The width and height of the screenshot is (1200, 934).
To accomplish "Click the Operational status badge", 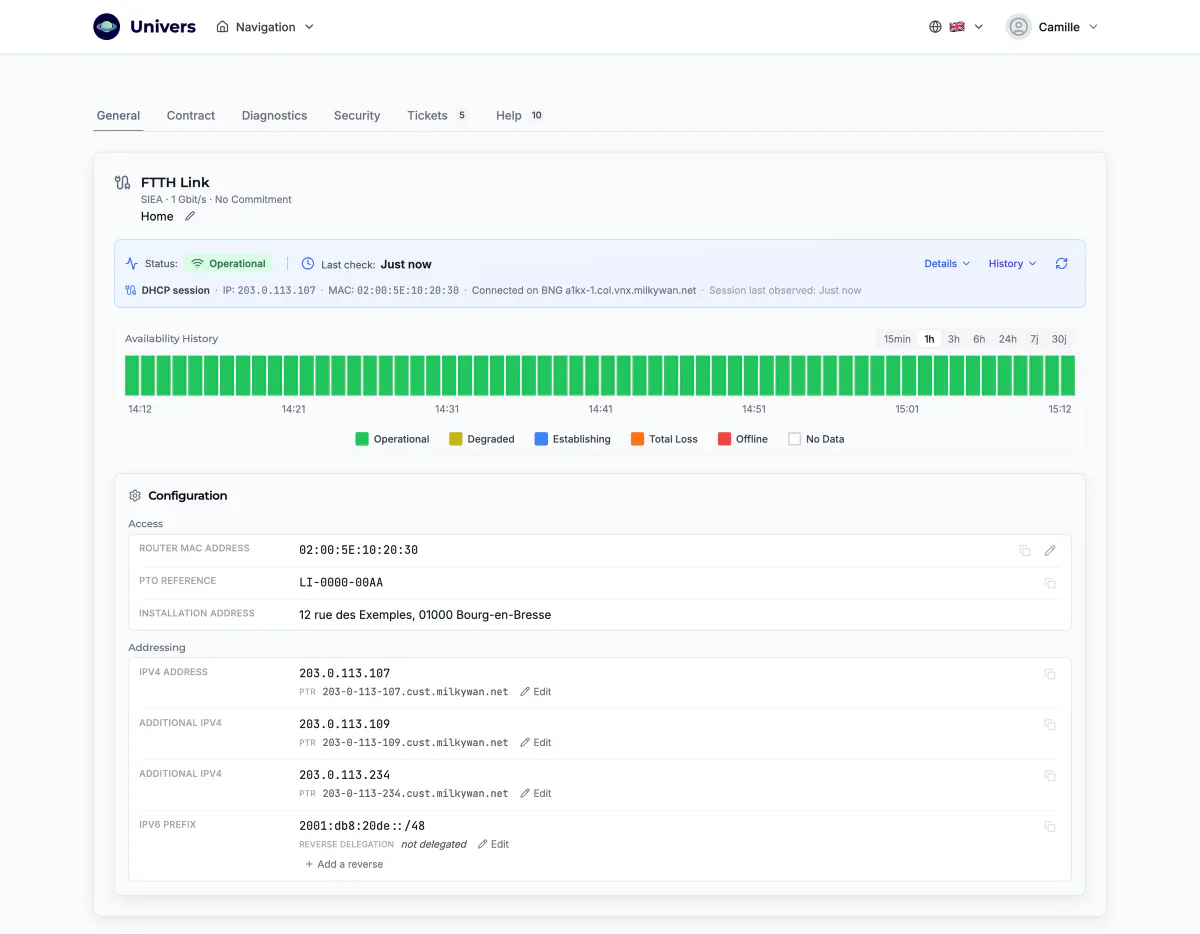I will coord(228,264).
